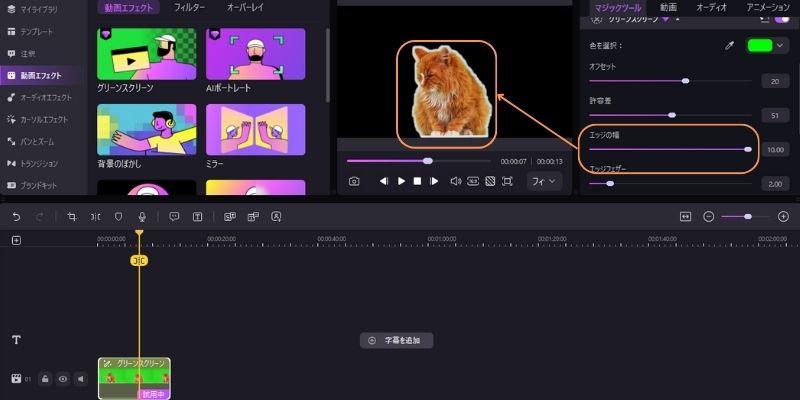The height and width of the screenshot is (400, 800).
Task: Click the redo arrow in timeline toolbar
Action: tap(39, 217)
